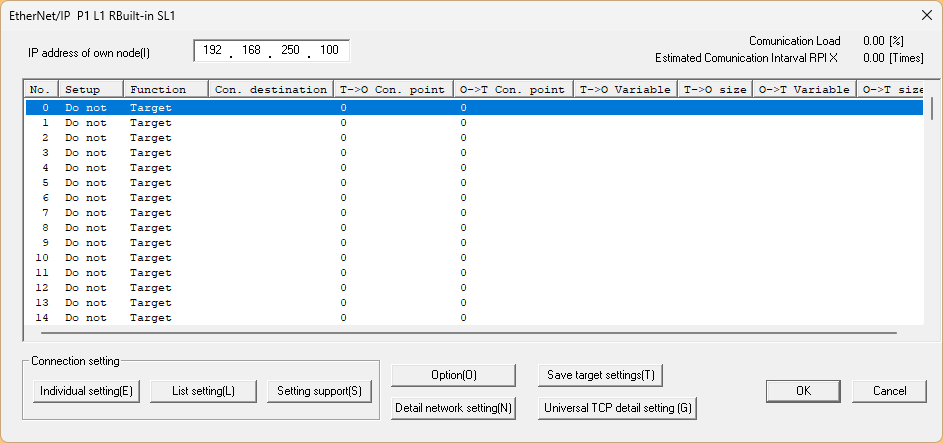943x443 pixels.
Task: Click the horizontal scrollbar of connection list
Action: [460, 333]
